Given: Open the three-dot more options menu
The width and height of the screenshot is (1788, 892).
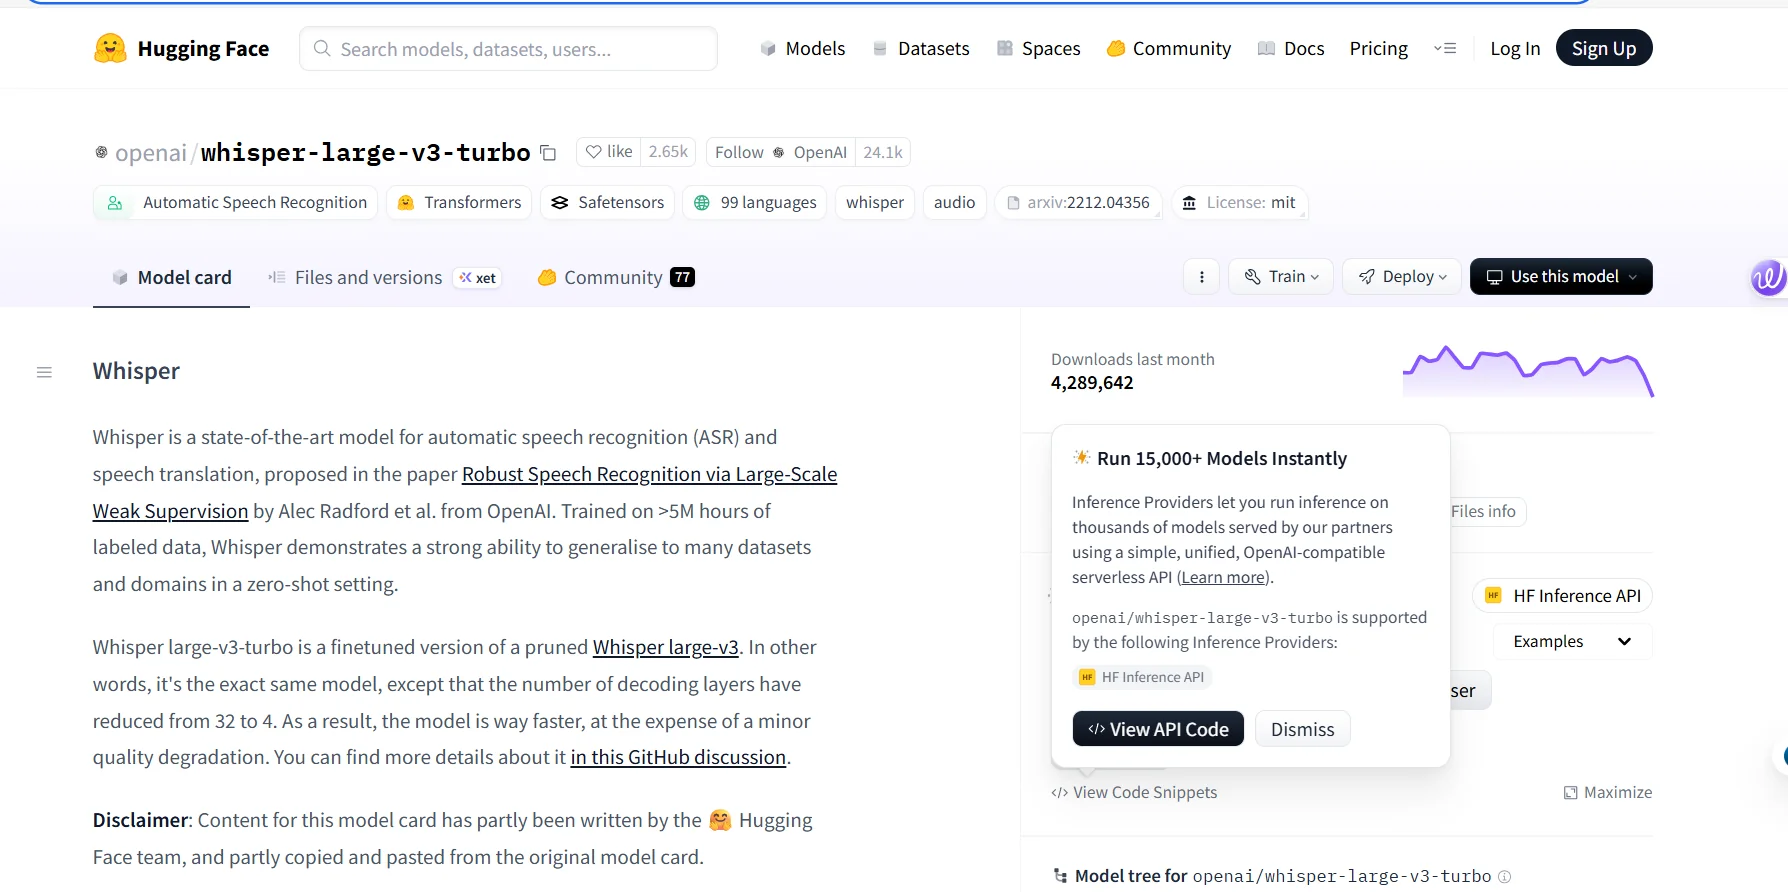Looking at the screenshot, I should tap(1201, 277).
